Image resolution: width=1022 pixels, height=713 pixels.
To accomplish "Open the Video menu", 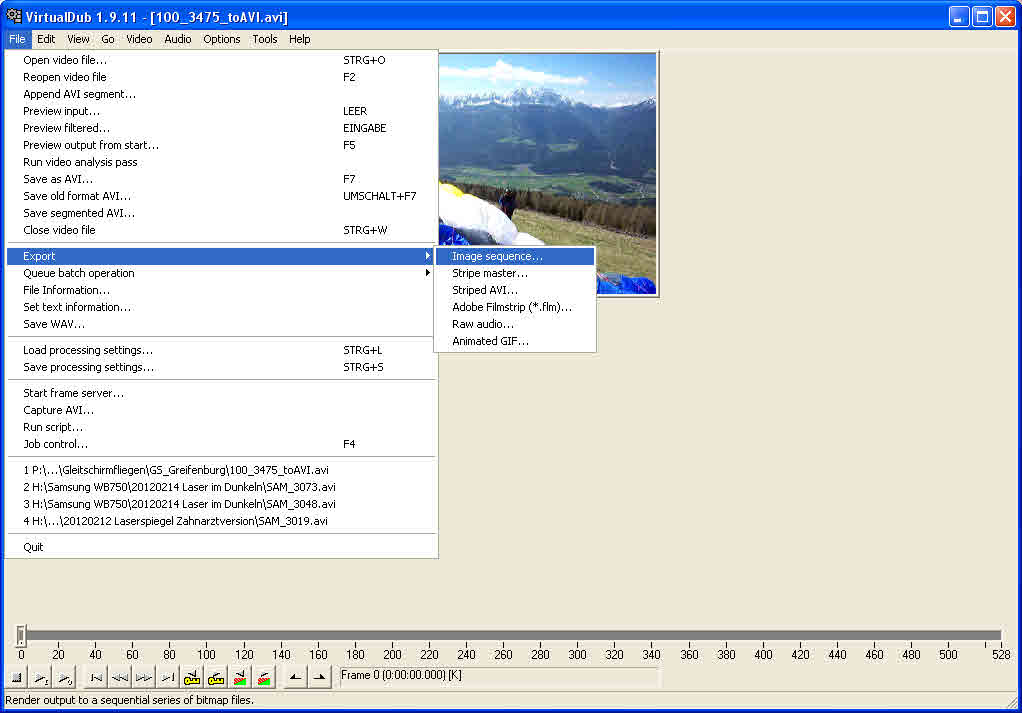I will coord(139,39).
